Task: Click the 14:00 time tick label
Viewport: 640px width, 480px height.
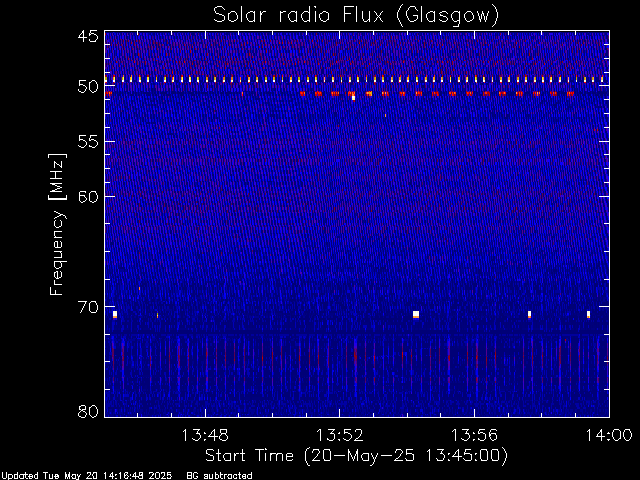Action: pos(609,435)
